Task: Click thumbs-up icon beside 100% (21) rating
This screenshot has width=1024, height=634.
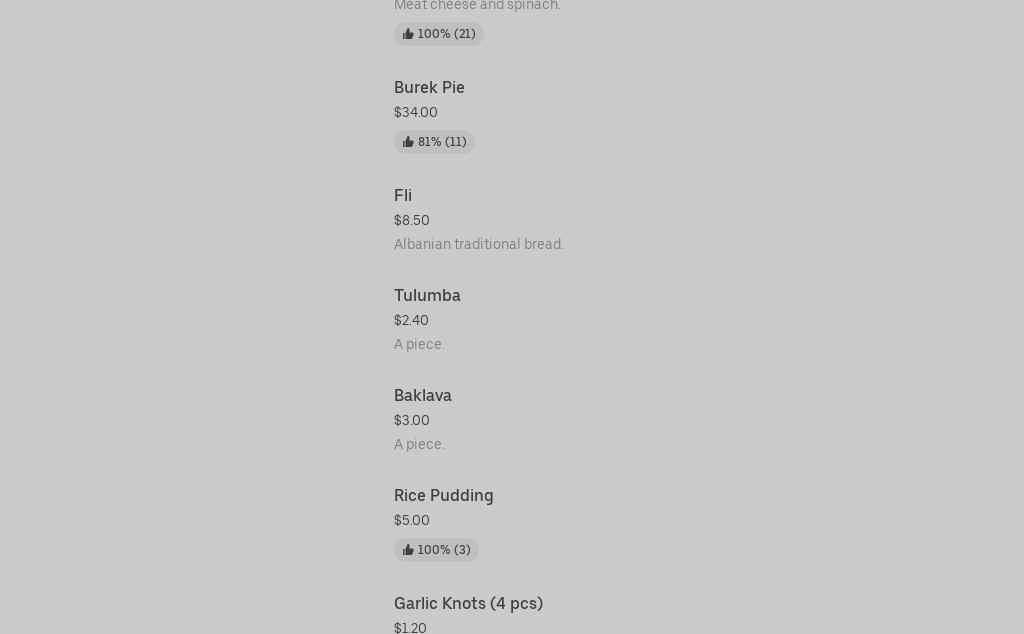Action: pyautogui.click(x=408, y=34)
